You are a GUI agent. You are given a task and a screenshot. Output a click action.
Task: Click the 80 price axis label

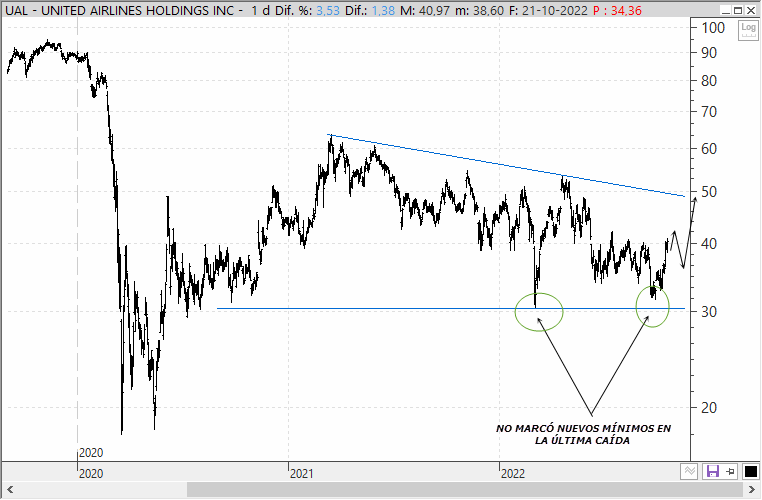709,81
